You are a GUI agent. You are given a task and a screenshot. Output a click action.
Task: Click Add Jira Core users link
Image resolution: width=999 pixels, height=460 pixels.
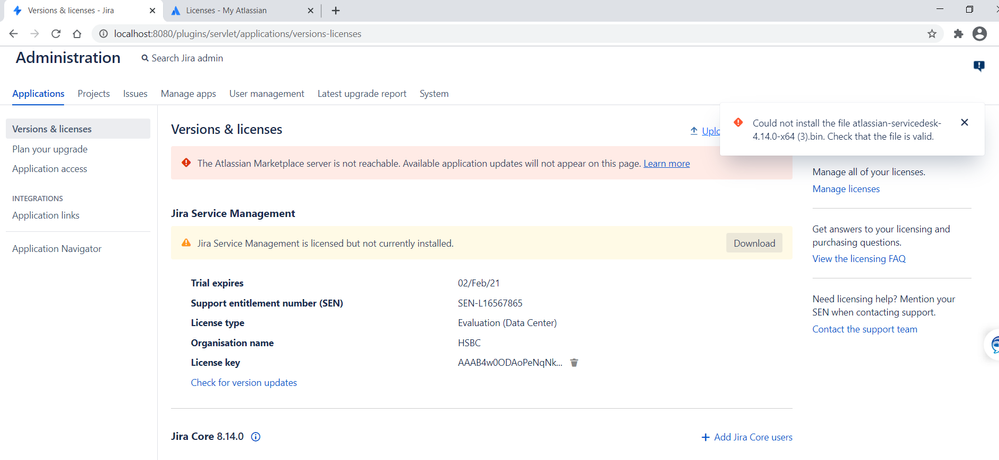753,437
